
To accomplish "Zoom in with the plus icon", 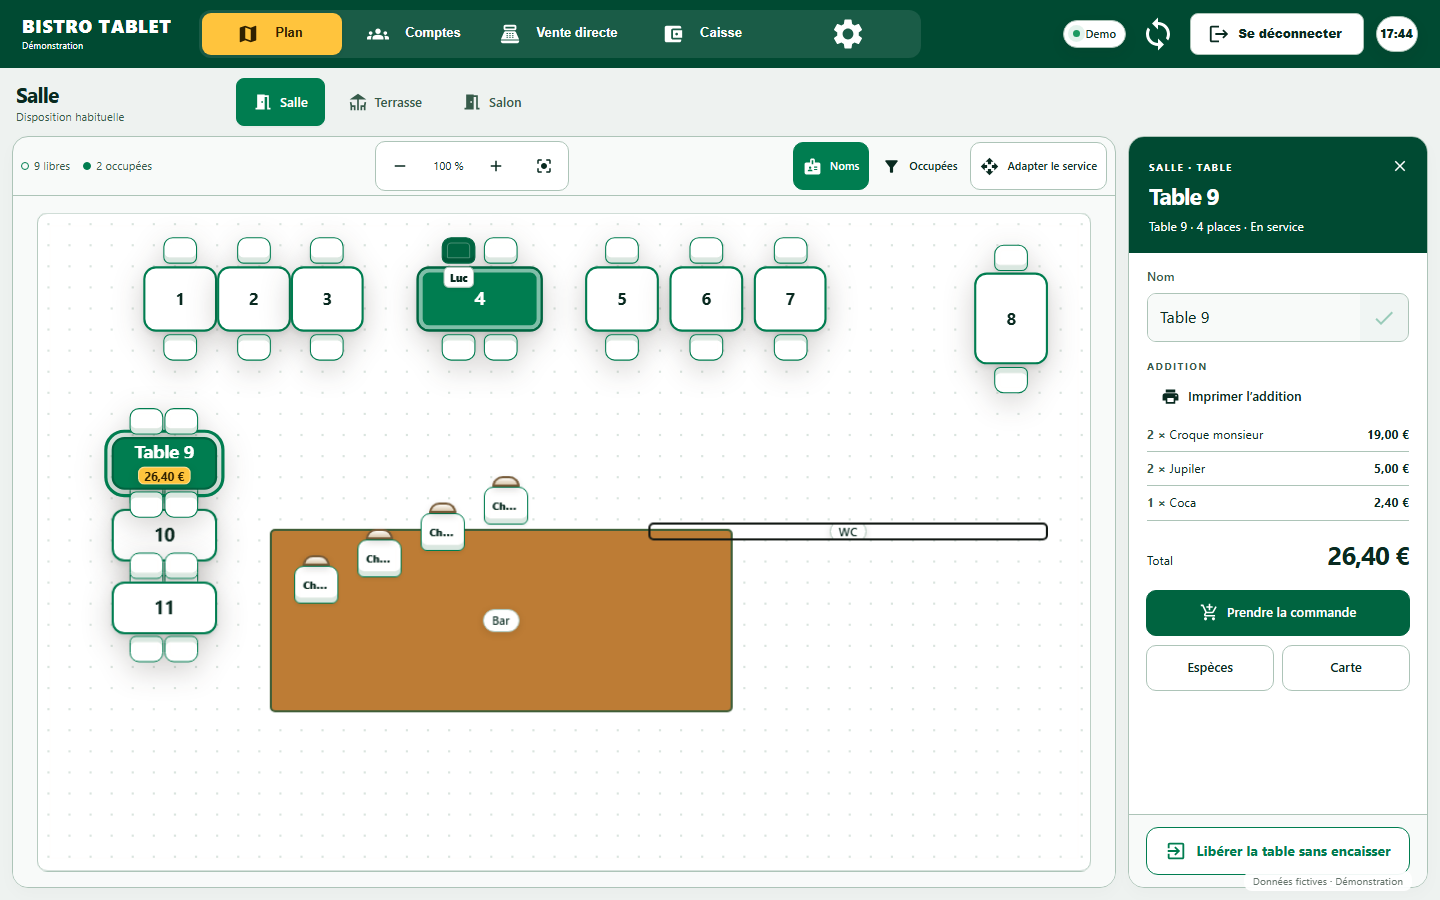I will point(496,166).
